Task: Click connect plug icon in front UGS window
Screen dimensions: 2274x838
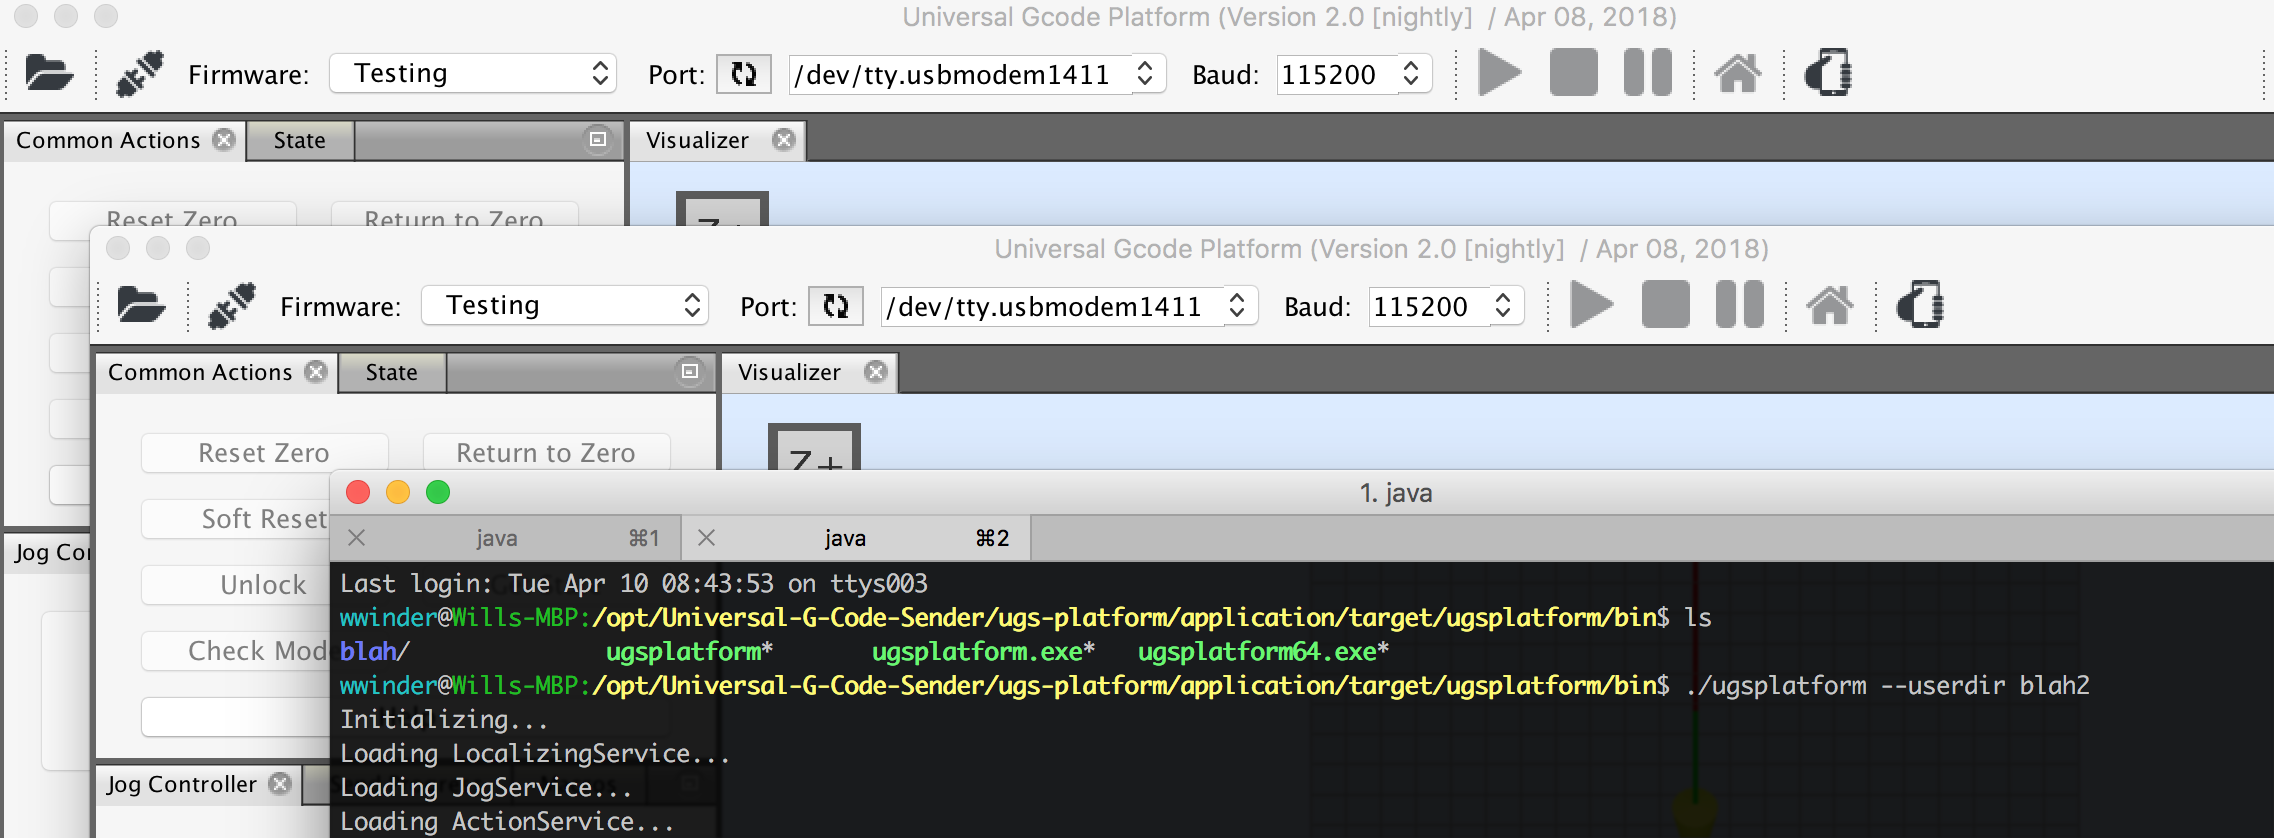Action: pos(231,305)
